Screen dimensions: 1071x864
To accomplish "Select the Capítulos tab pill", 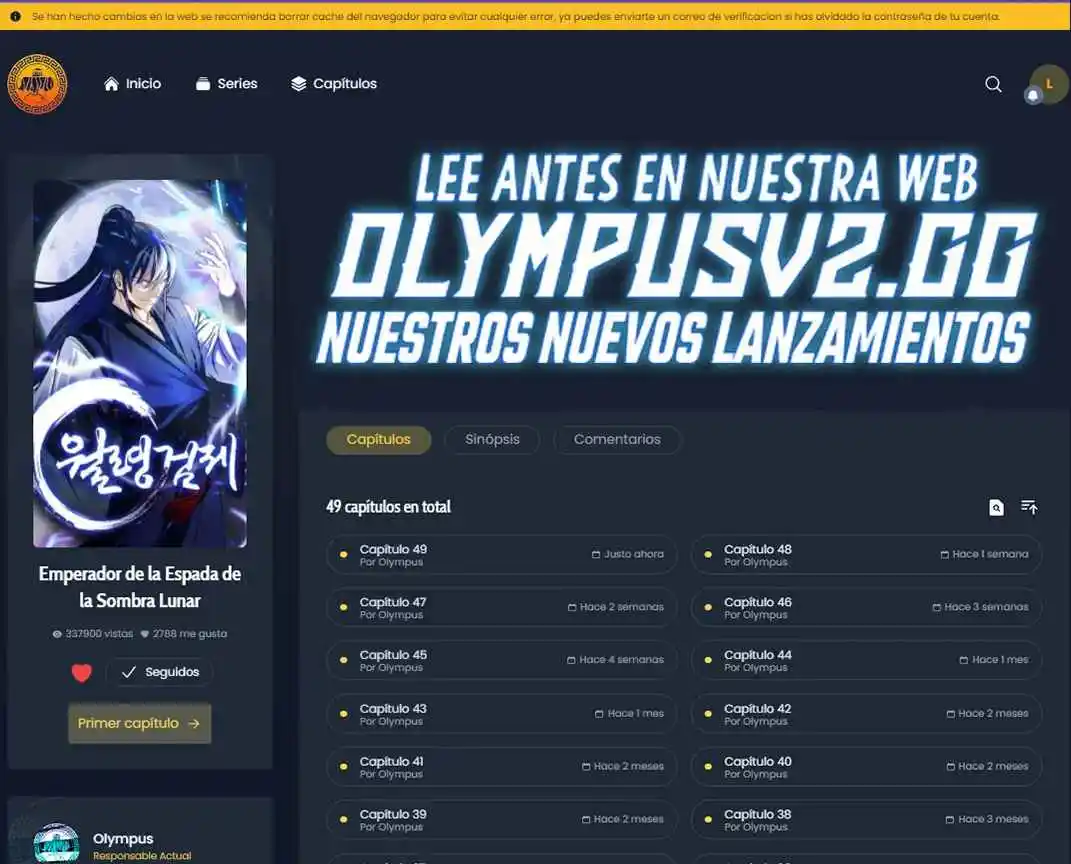I will pos(378,439).
